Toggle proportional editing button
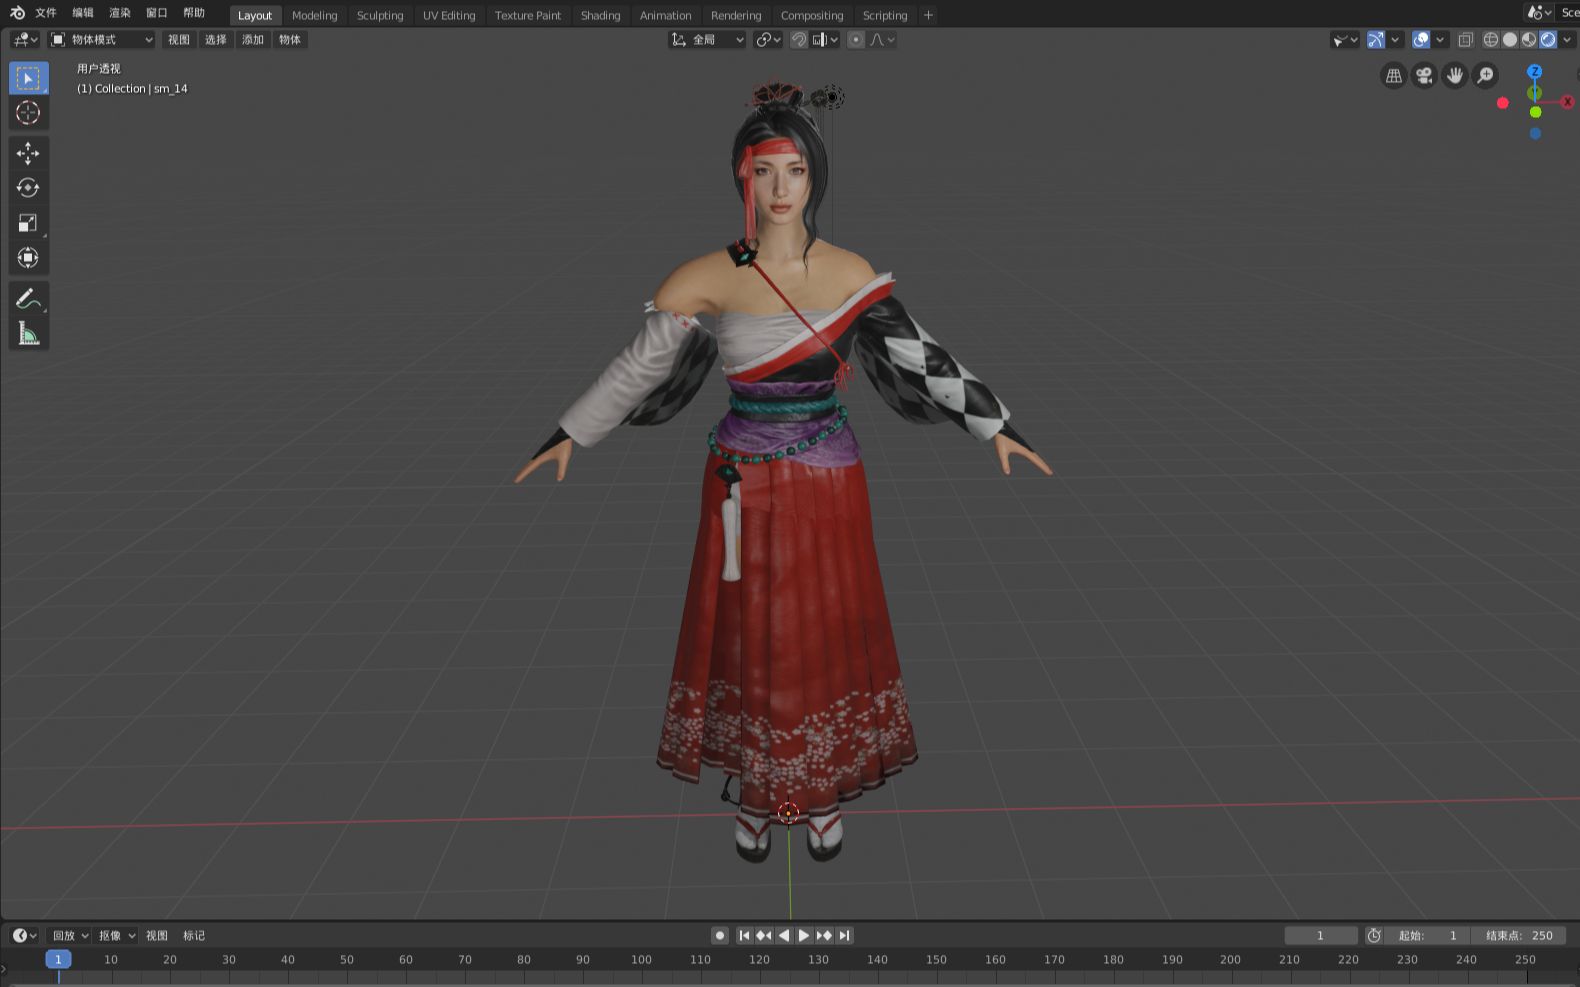 click(856, 40)
